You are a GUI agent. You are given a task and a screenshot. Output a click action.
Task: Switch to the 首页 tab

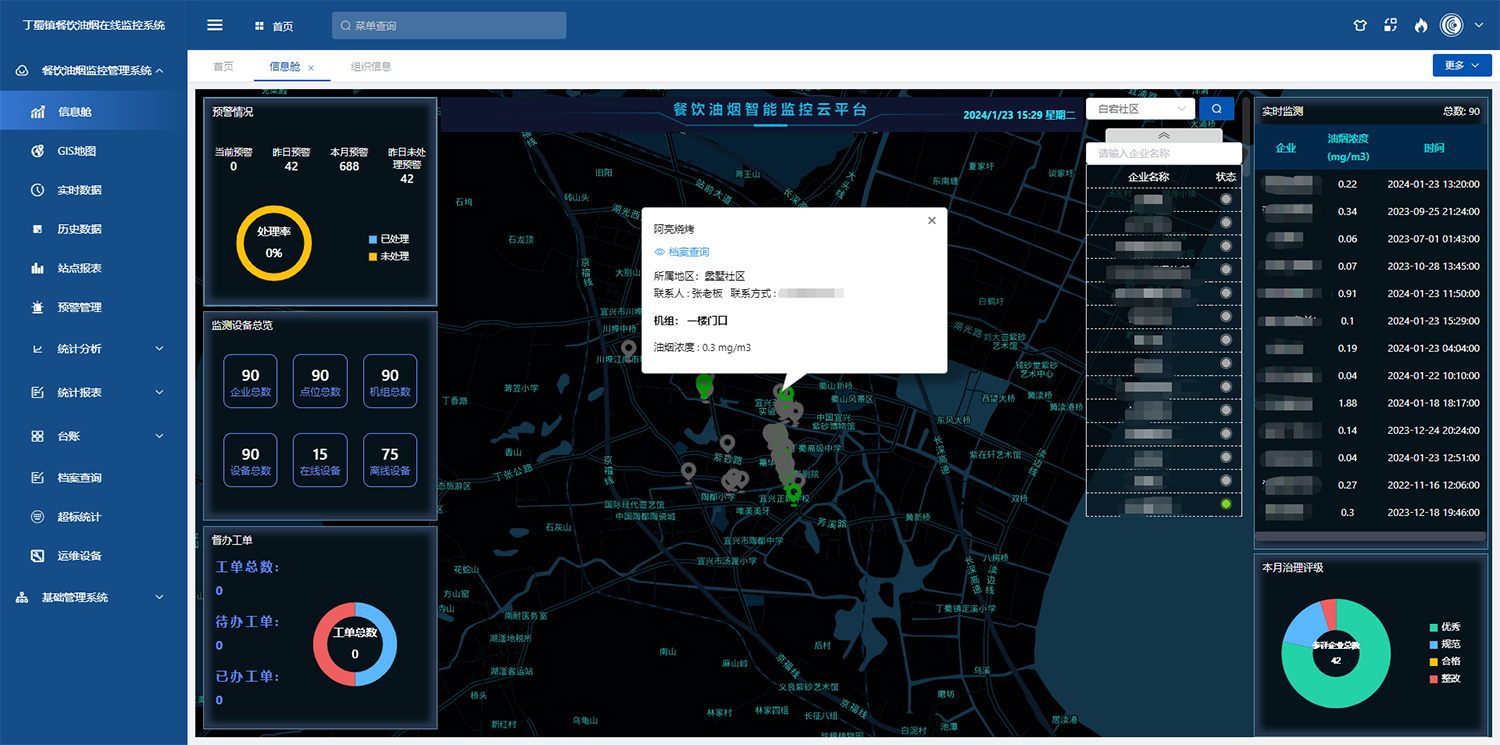(223, 67)
